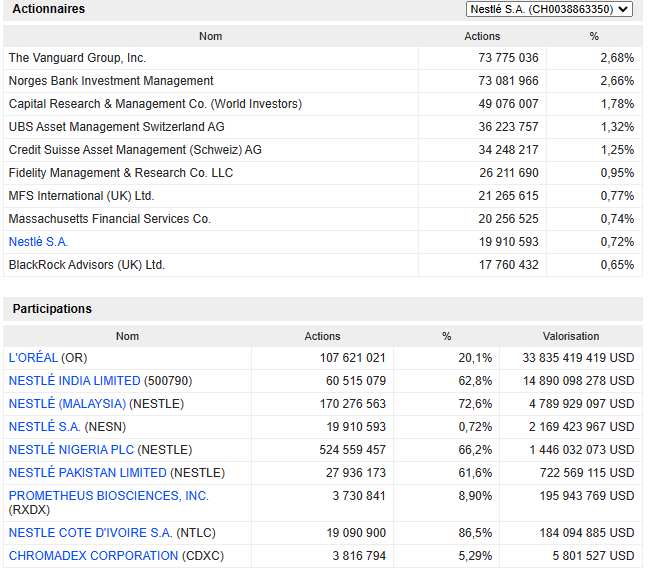The height and width of the screenshot is (579, 666).
Task: Click NESTLÉ S.A. link in Participations
Action: coord(45,427)
